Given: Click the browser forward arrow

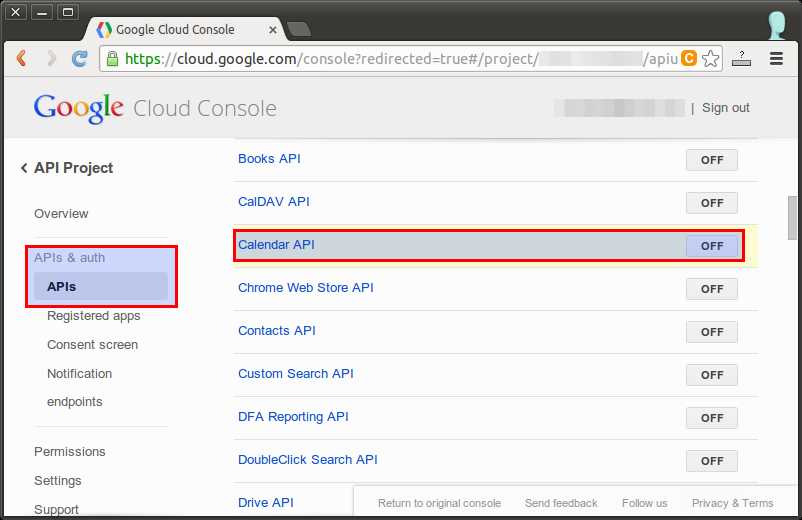Looking at the screenshot, I should [51, 58].
